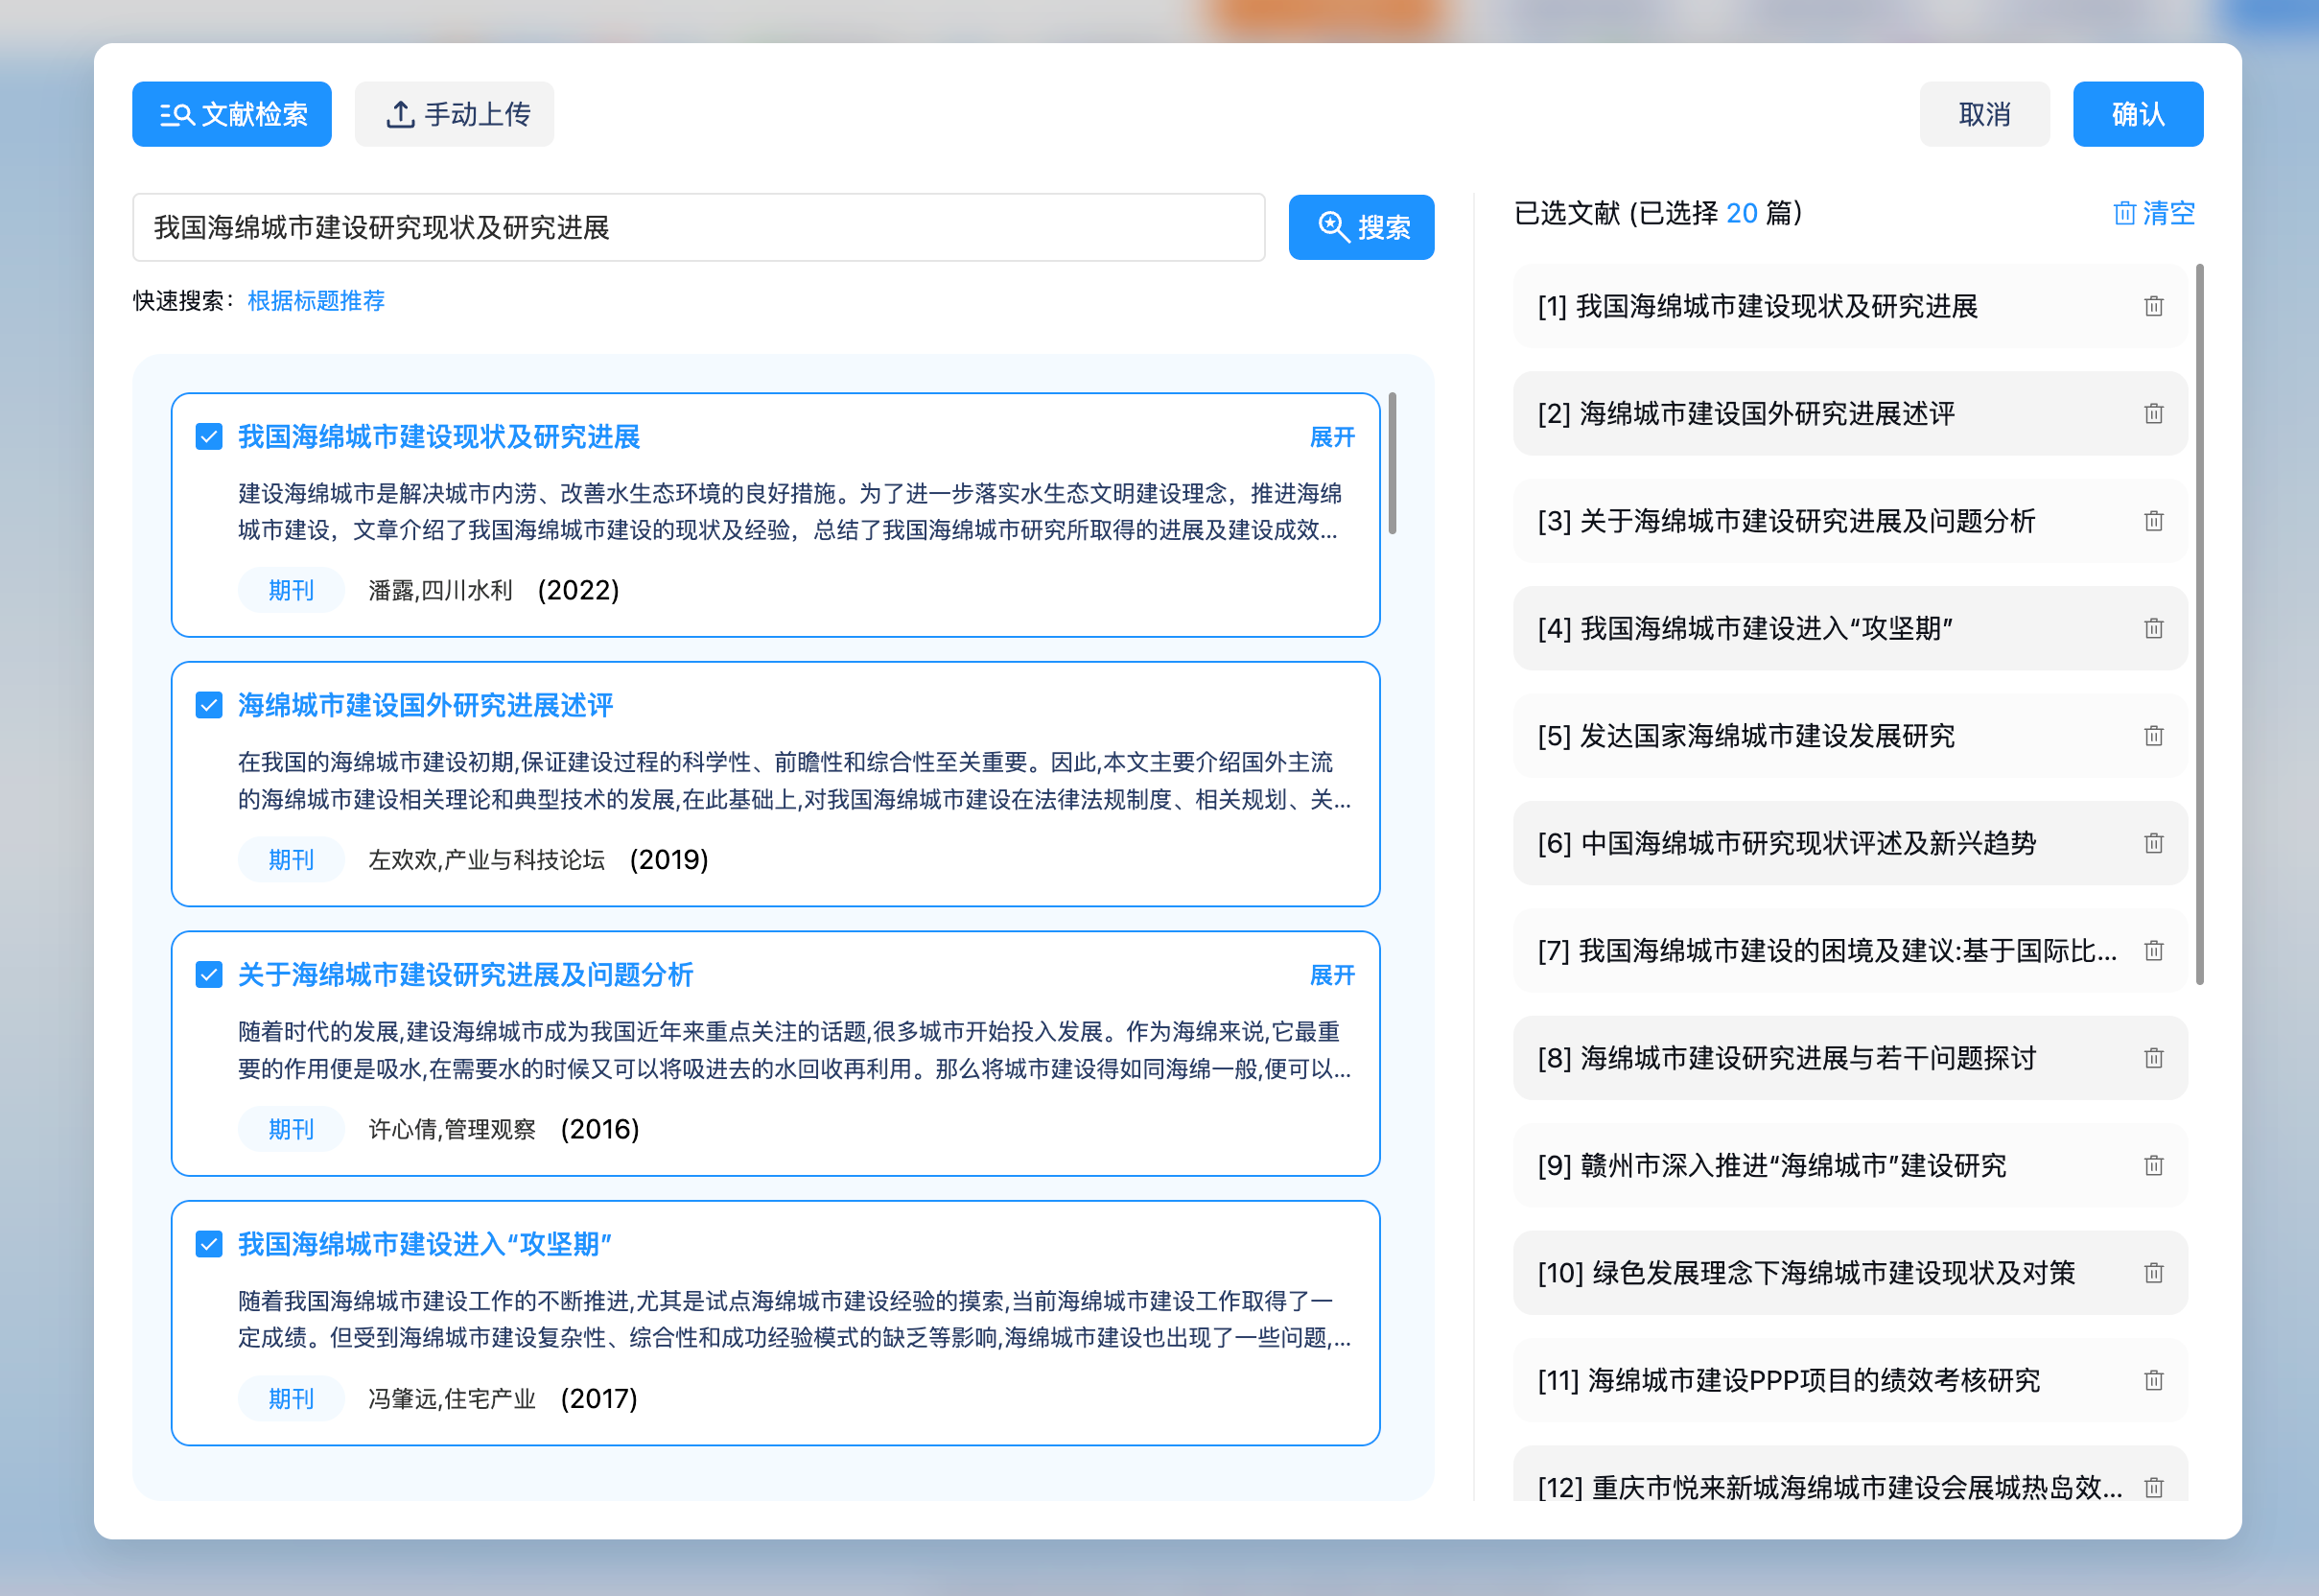Switch to 文献检索 tab
The image size is (2319, 1596).
pos(232,114)
